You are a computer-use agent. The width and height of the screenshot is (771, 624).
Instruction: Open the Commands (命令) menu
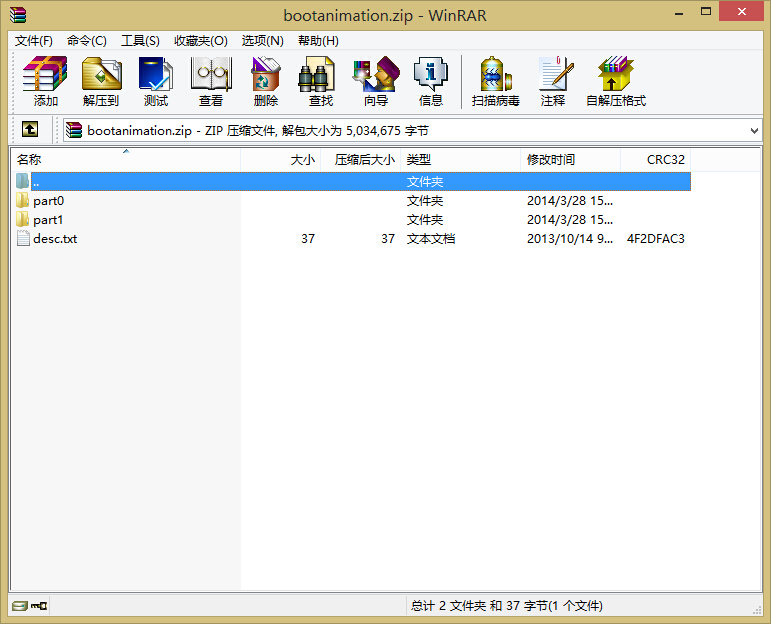pos(87,40)
